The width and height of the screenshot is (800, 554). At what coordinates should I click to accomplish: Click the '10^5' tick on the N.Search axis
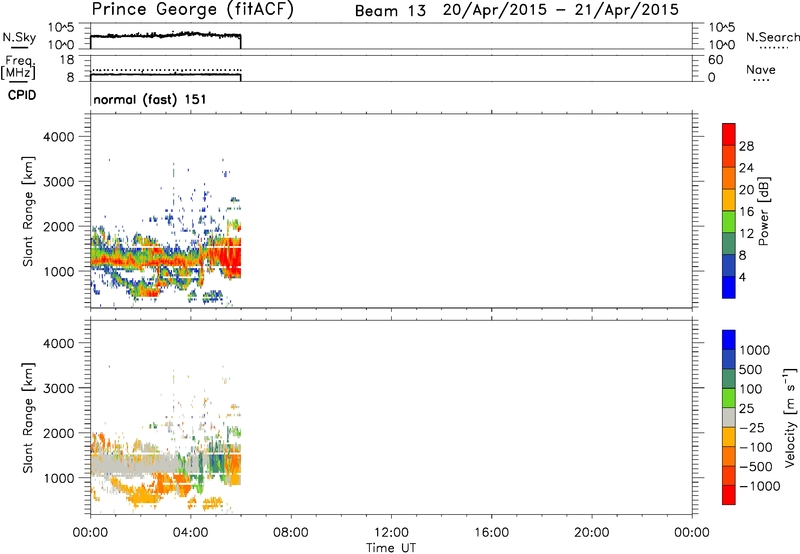coord(722,27)
